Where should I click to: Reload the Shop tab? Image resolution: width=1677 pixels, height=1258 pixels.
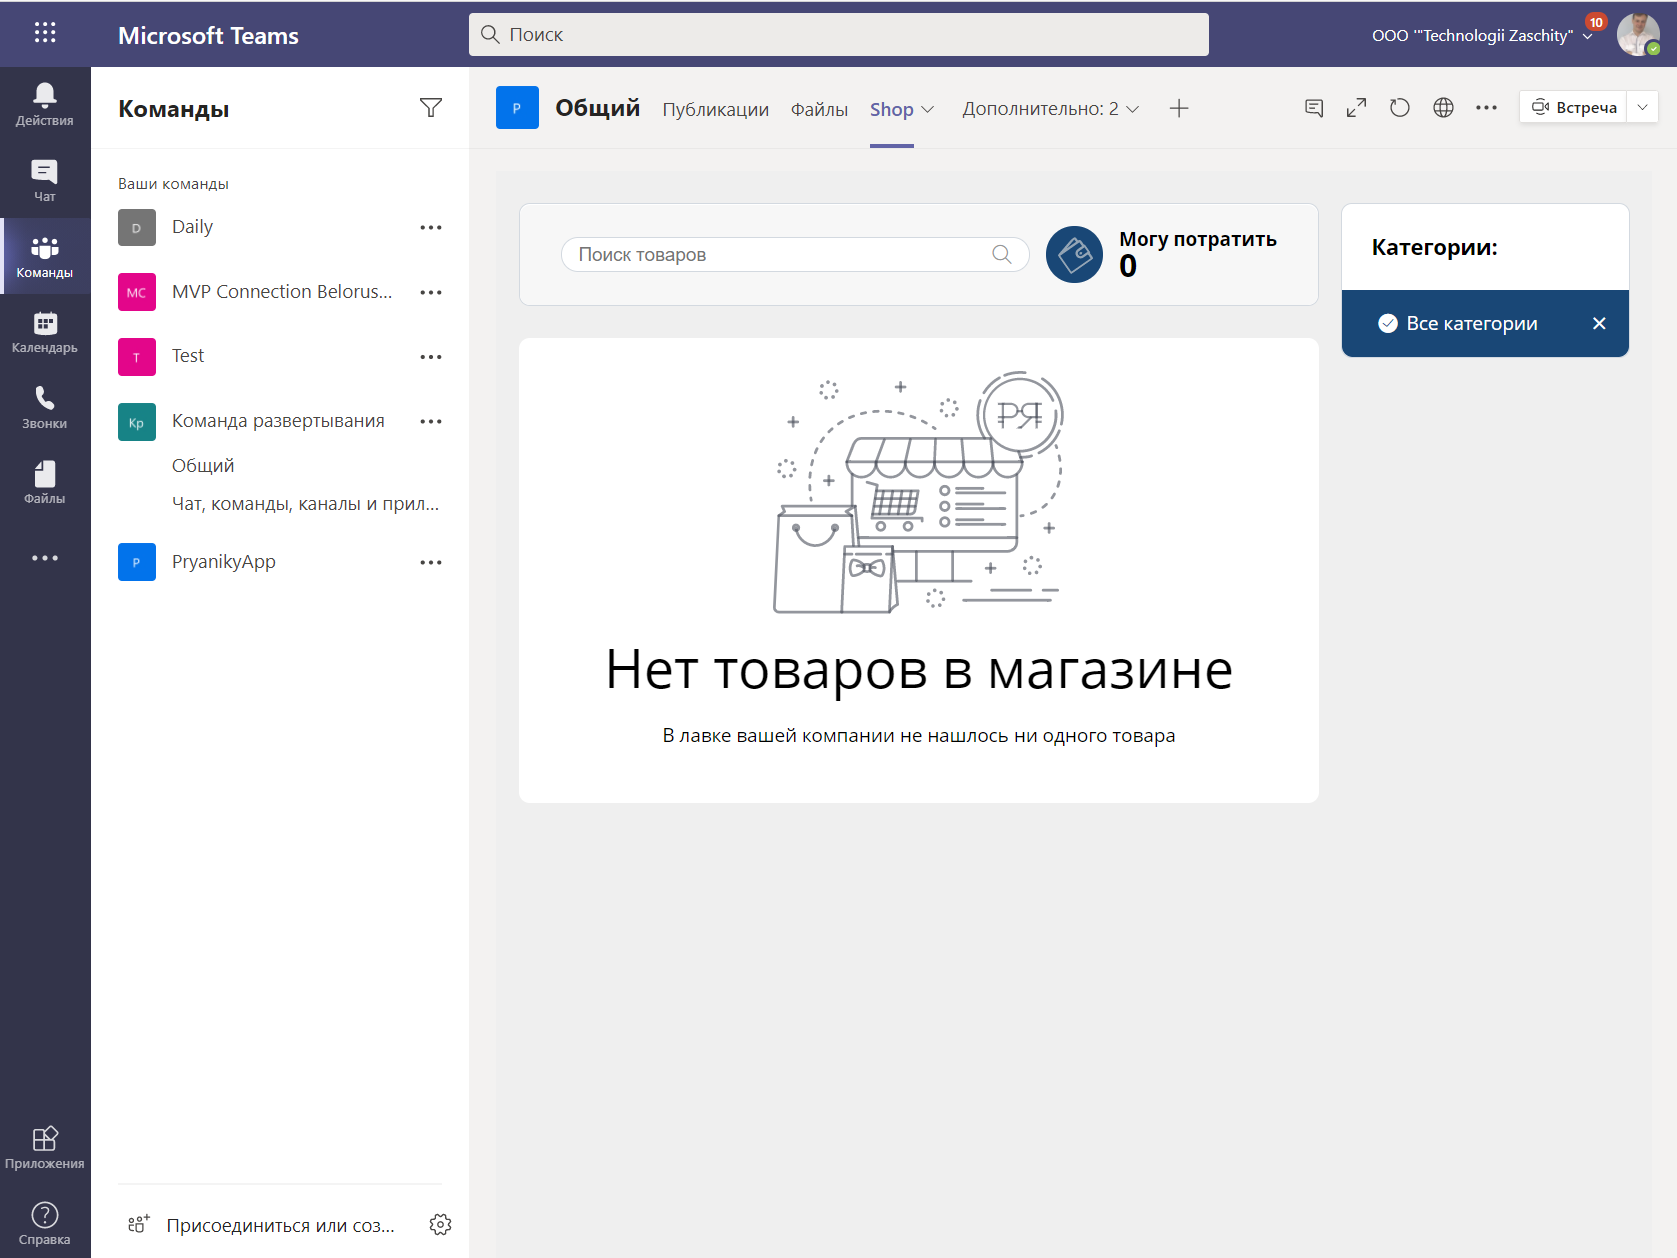[1399, 108]
